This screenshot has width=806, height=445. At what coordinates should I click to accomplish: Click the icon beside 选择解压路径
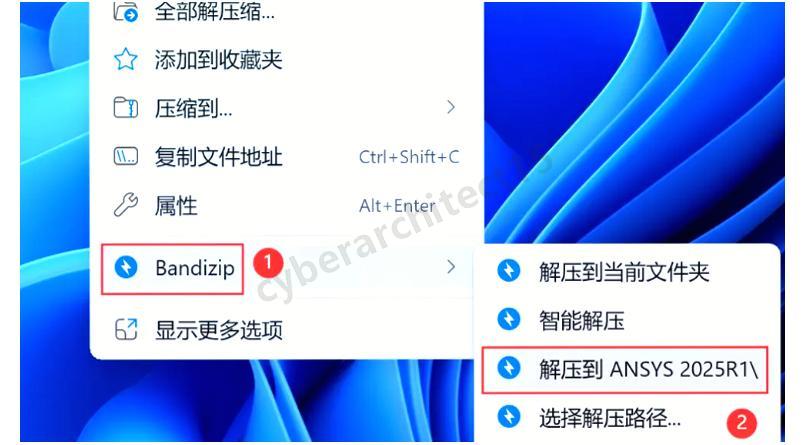509,417
